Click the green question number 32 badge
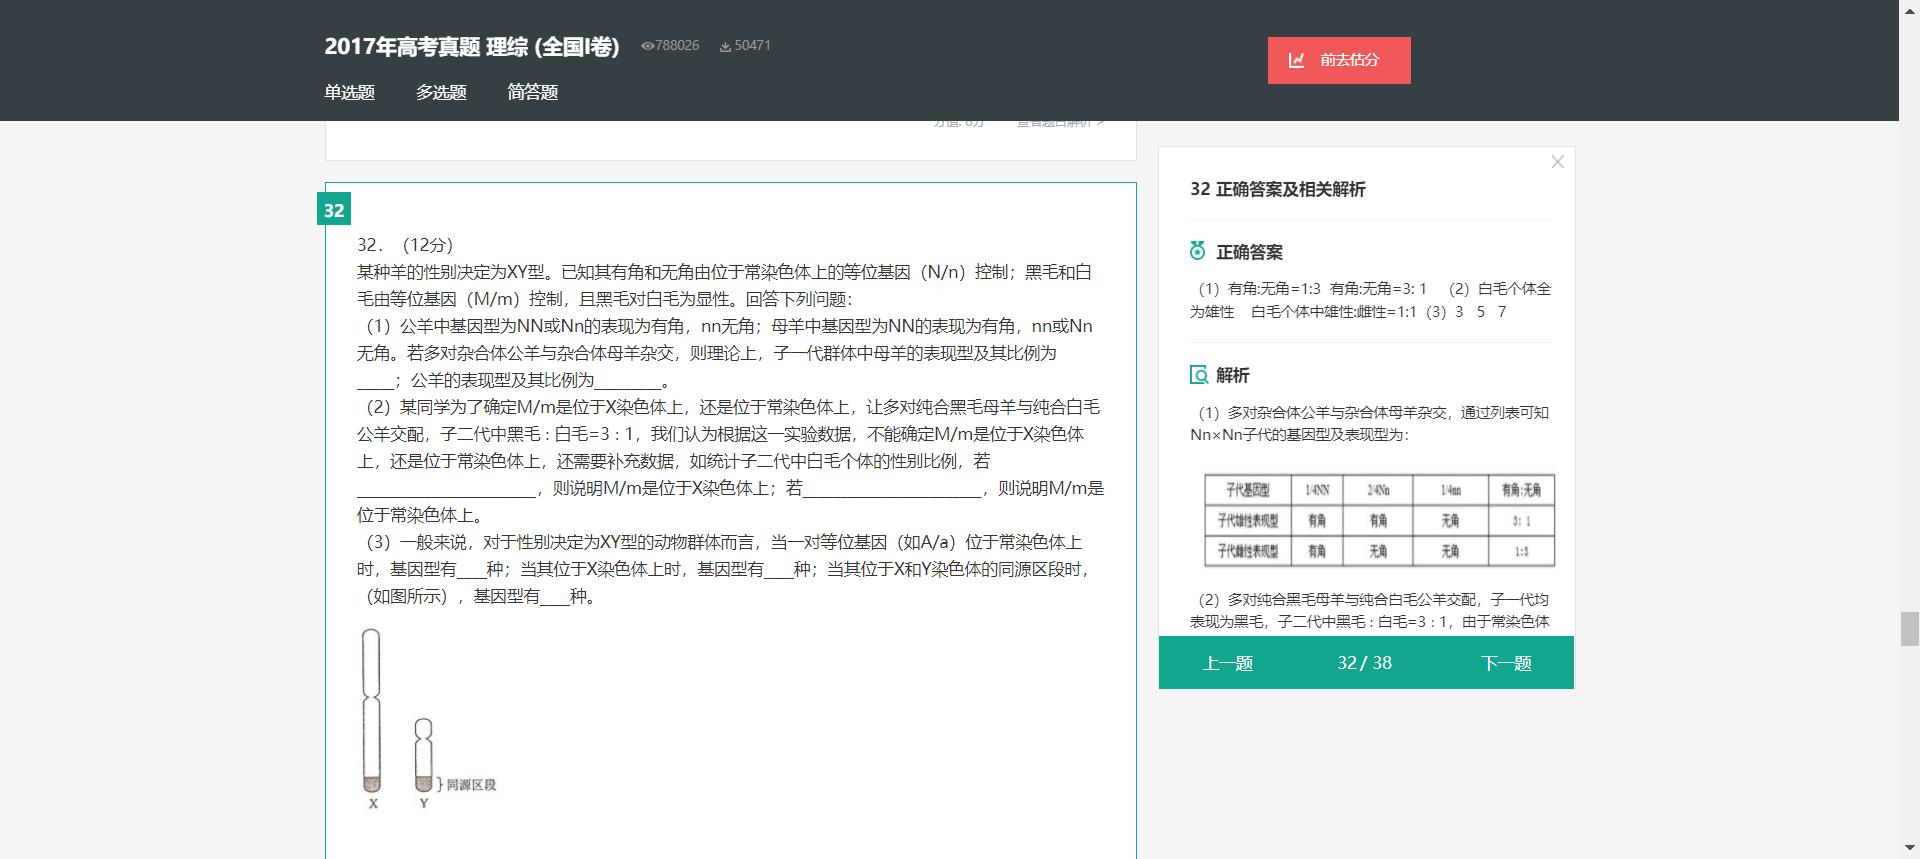This screenshot has height=859, width=1920. tap(334, 210)
